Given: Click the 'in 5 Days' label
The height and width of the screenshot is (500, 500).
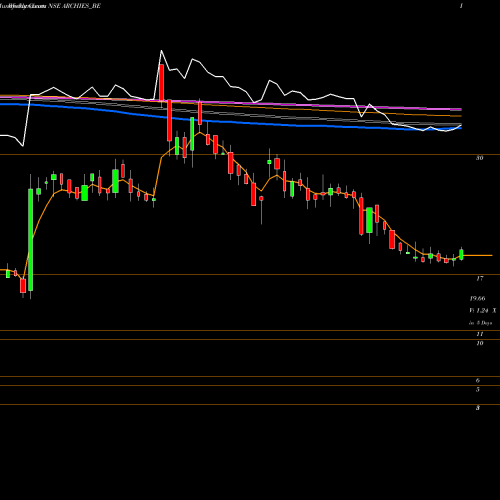Looking at the screenshot, I should (x=480, y=323).
